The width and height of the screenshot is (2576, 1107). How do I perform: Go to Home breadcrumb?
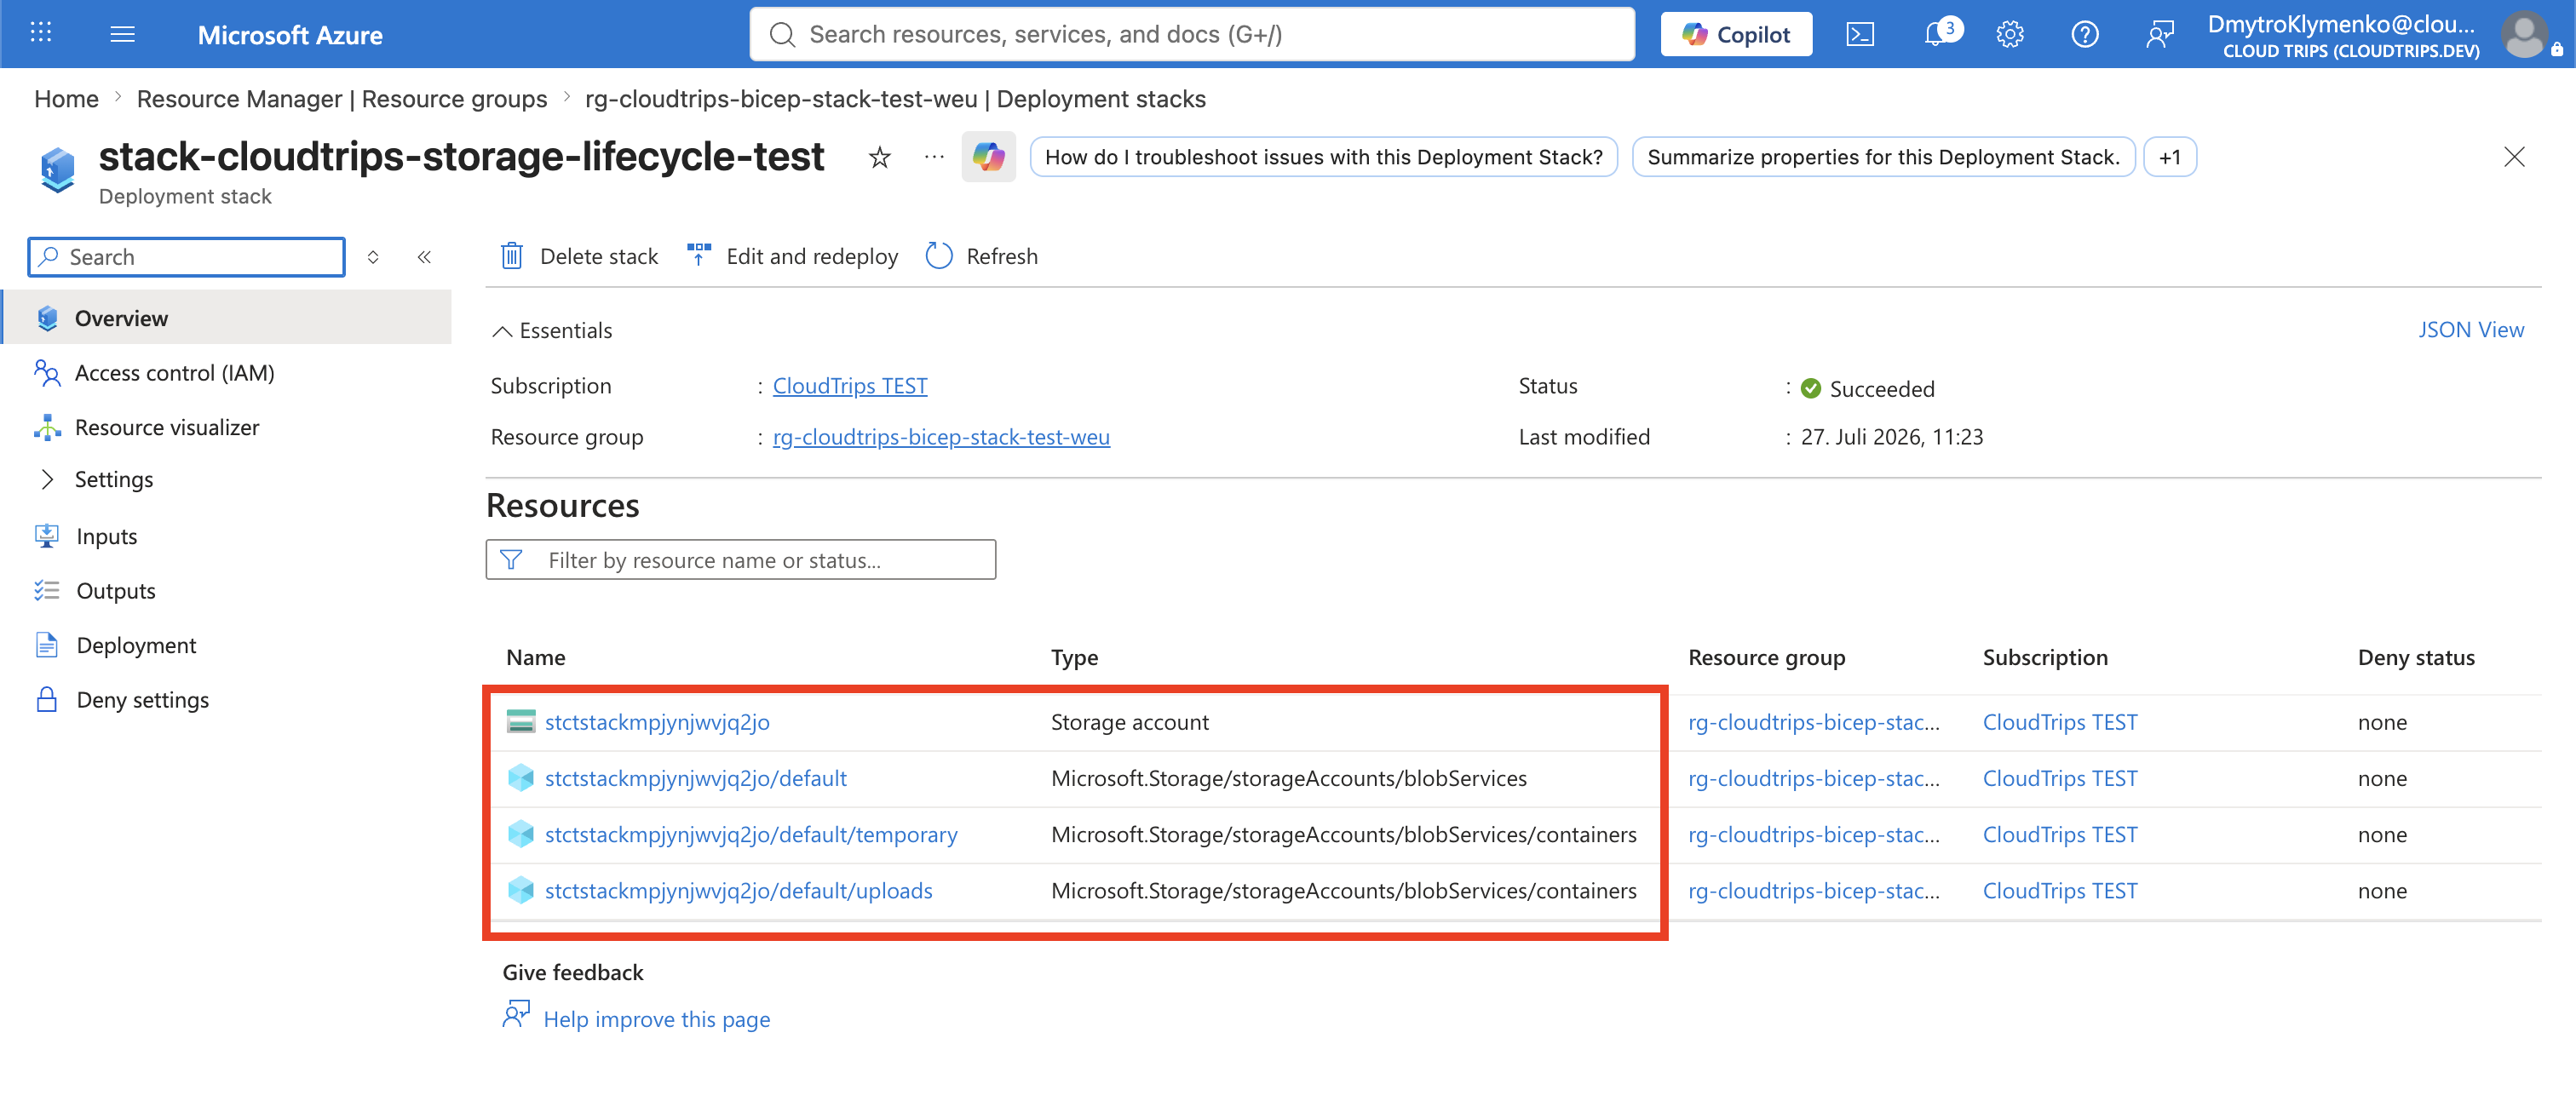66,98
